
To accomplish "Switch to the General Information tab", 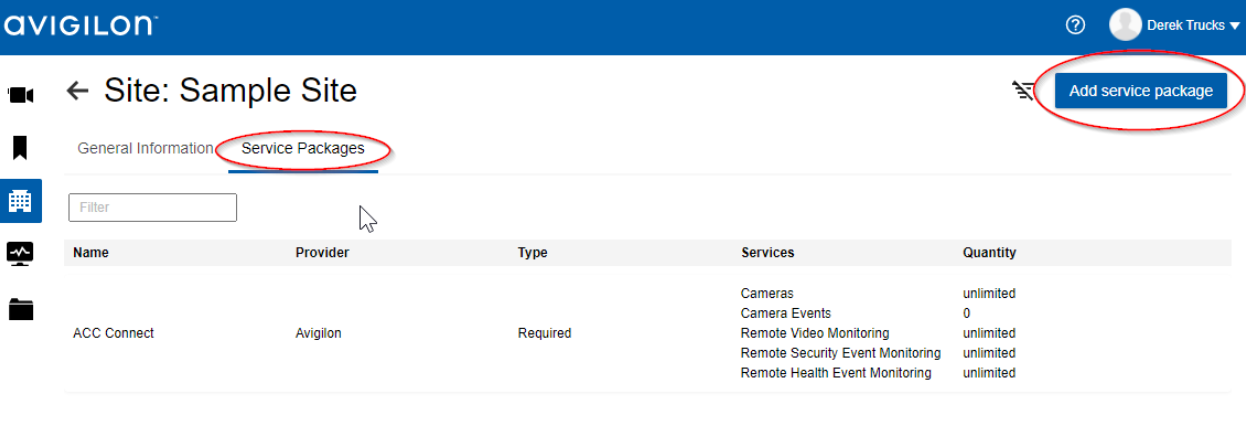I will [x=145, y=148].
